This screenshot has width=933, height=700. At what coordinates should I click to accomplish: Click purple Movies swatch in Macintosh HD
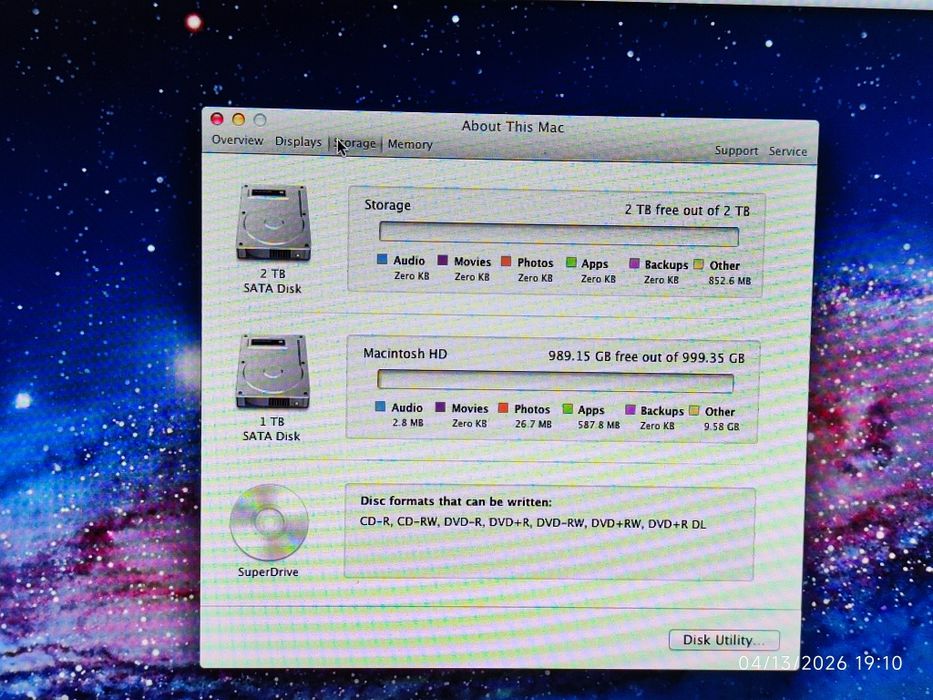point(440,407)
